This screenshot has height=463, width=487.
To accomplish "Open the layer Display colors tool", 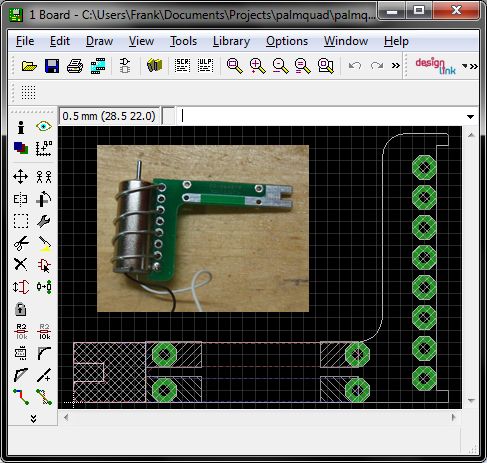I will 21,148.
